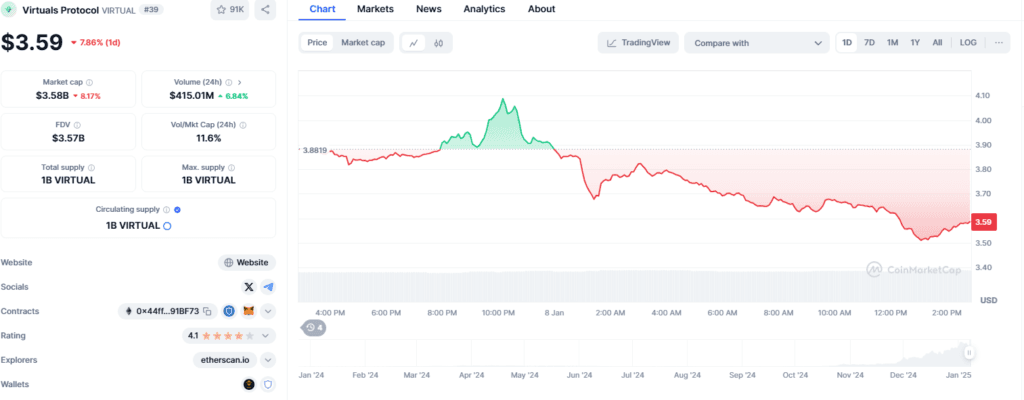Expand the 4.1 Rating dropdown
Image resolution: width=1024 pixels, height=400 pixels.
pos(266,336)
